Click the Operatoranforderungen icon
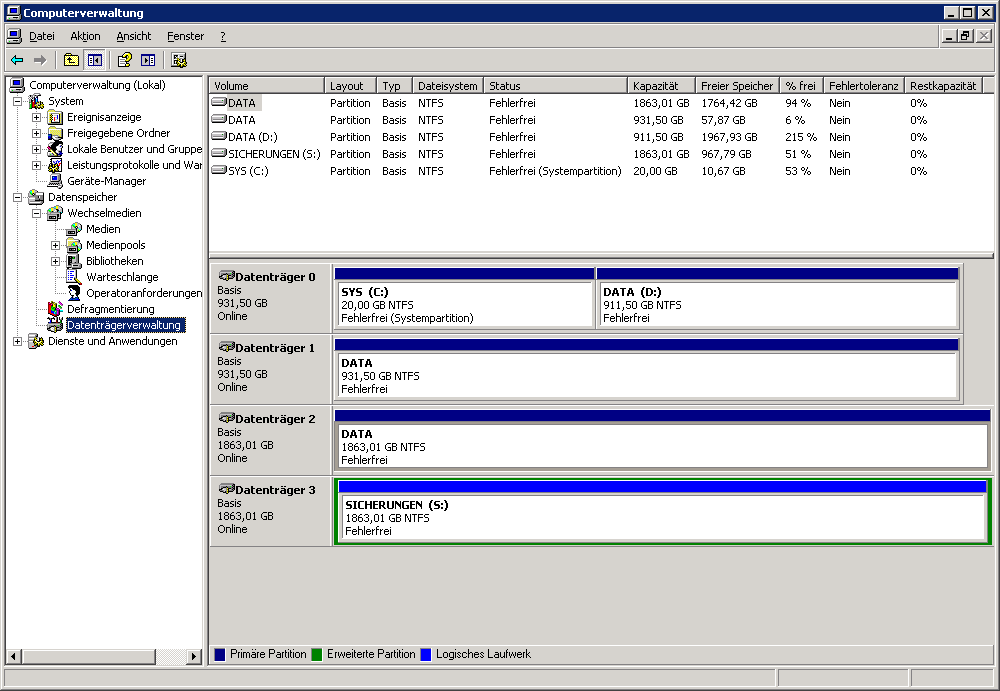 75,293
